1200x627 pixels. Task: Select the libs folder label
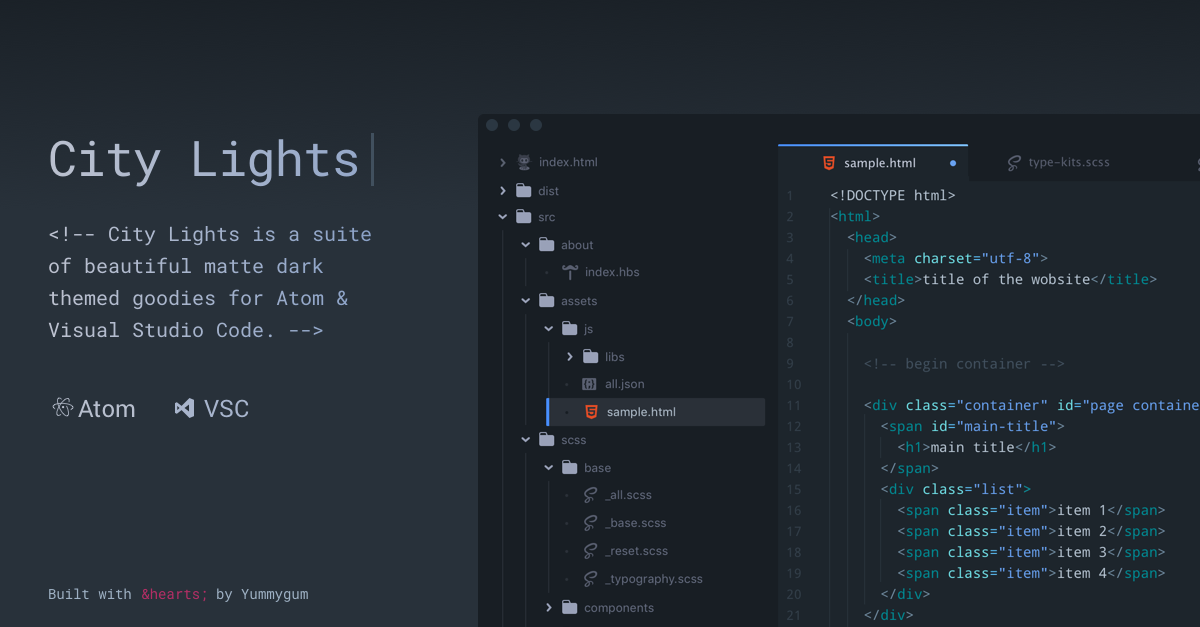615,356
